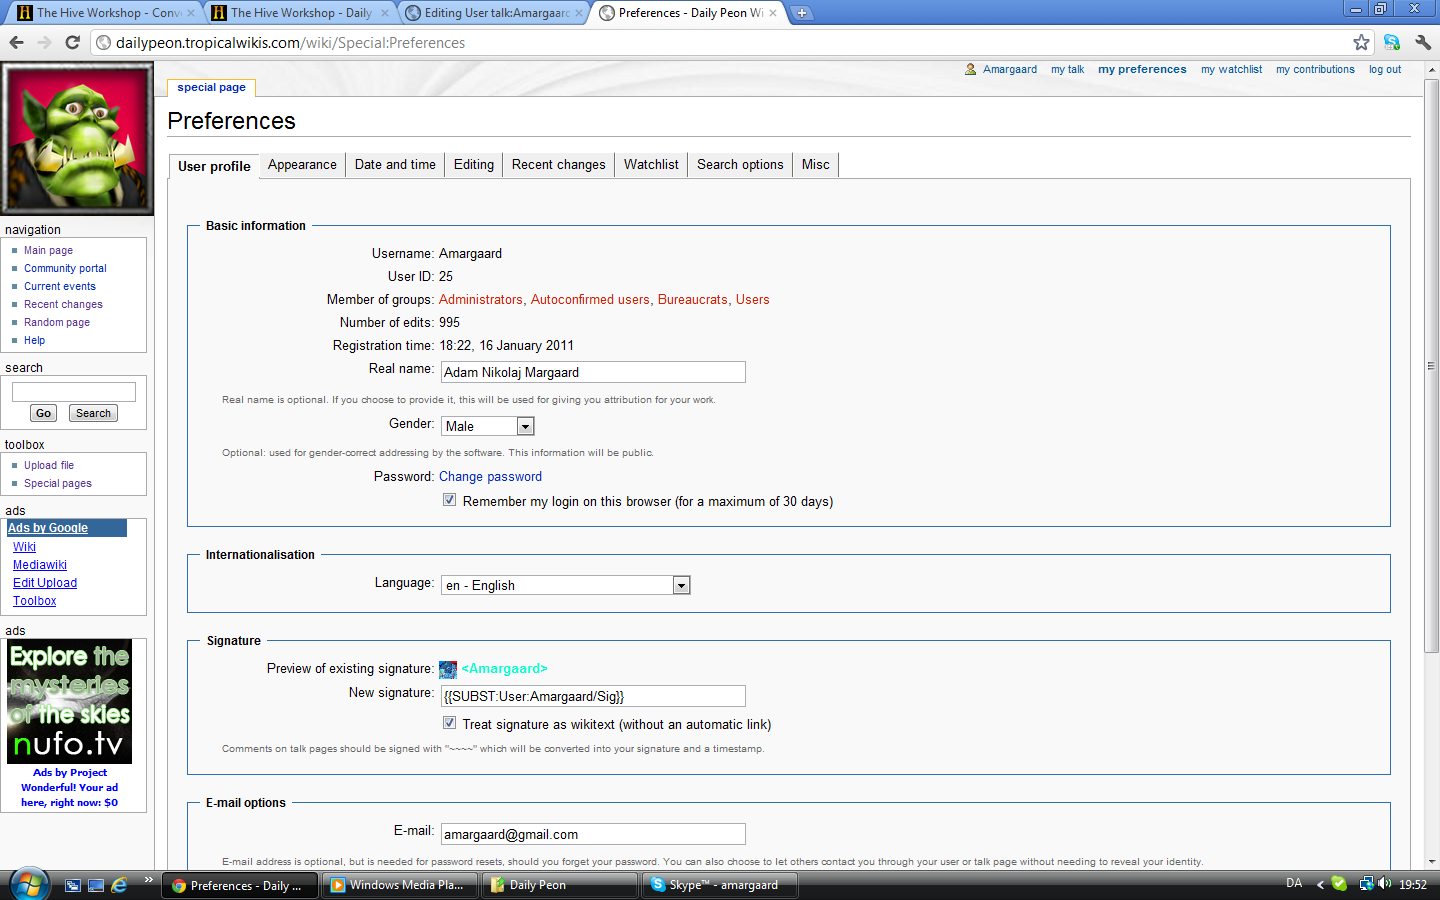Open Main page navigation link

tap(48, 251)
